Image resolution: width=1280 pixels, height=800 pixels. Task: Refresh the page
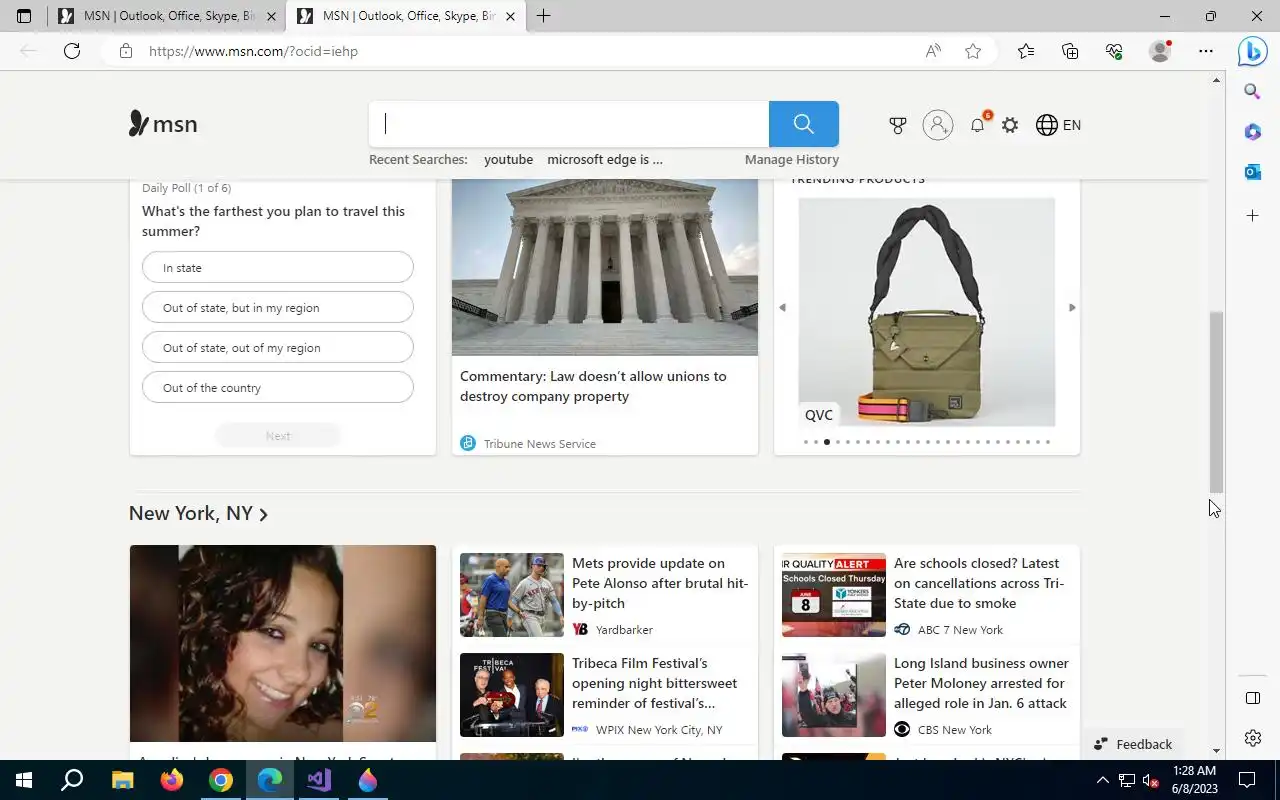pos(72,51)
